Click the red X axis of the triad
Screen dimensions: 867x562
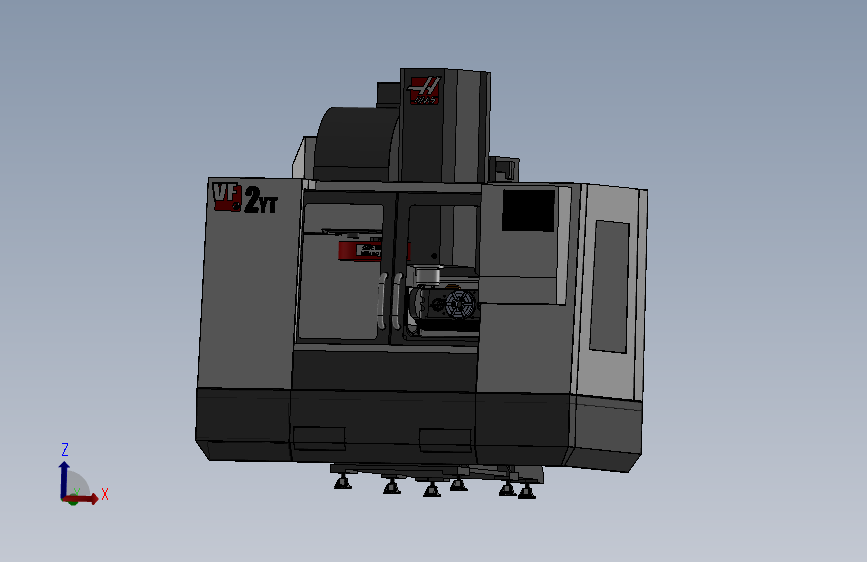coord(83,499)
